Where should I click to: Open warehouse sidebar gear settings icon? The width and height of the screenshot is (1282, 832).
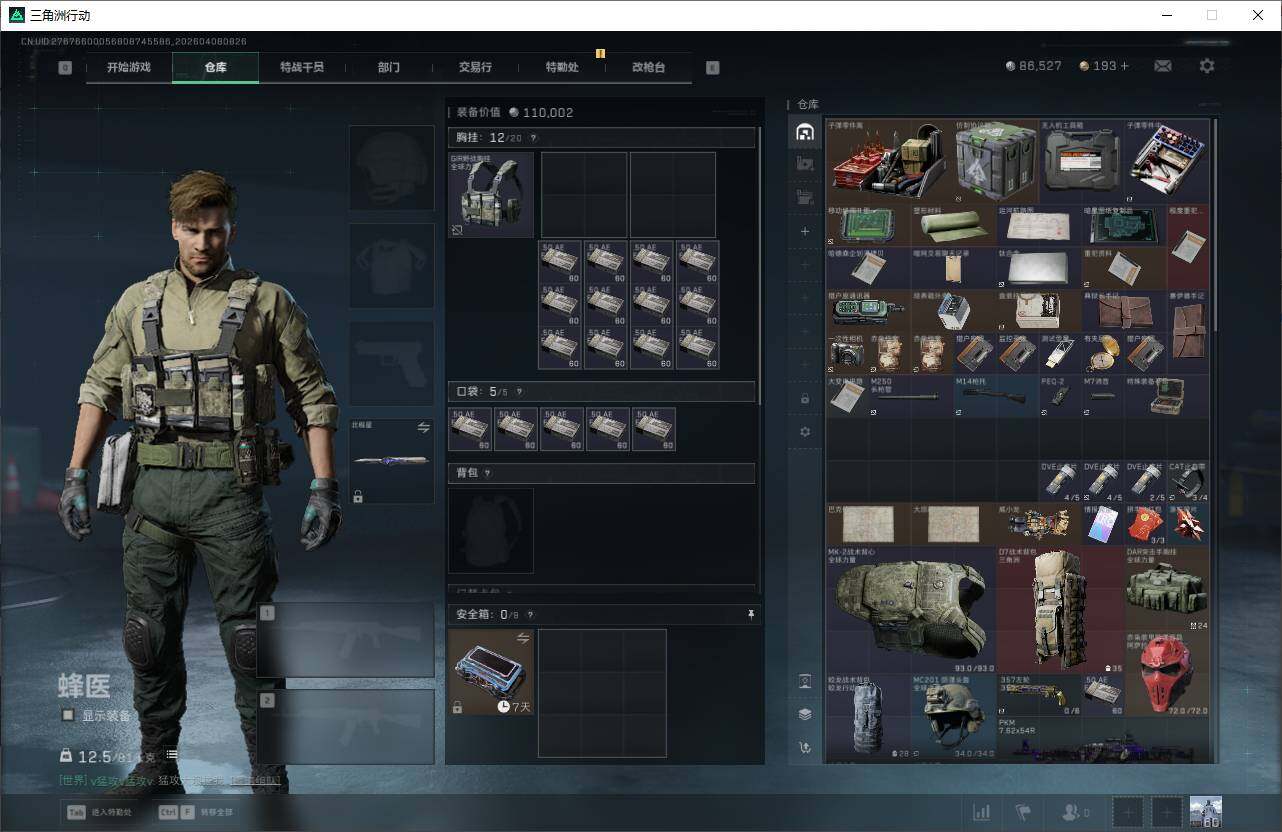point(805,432)
